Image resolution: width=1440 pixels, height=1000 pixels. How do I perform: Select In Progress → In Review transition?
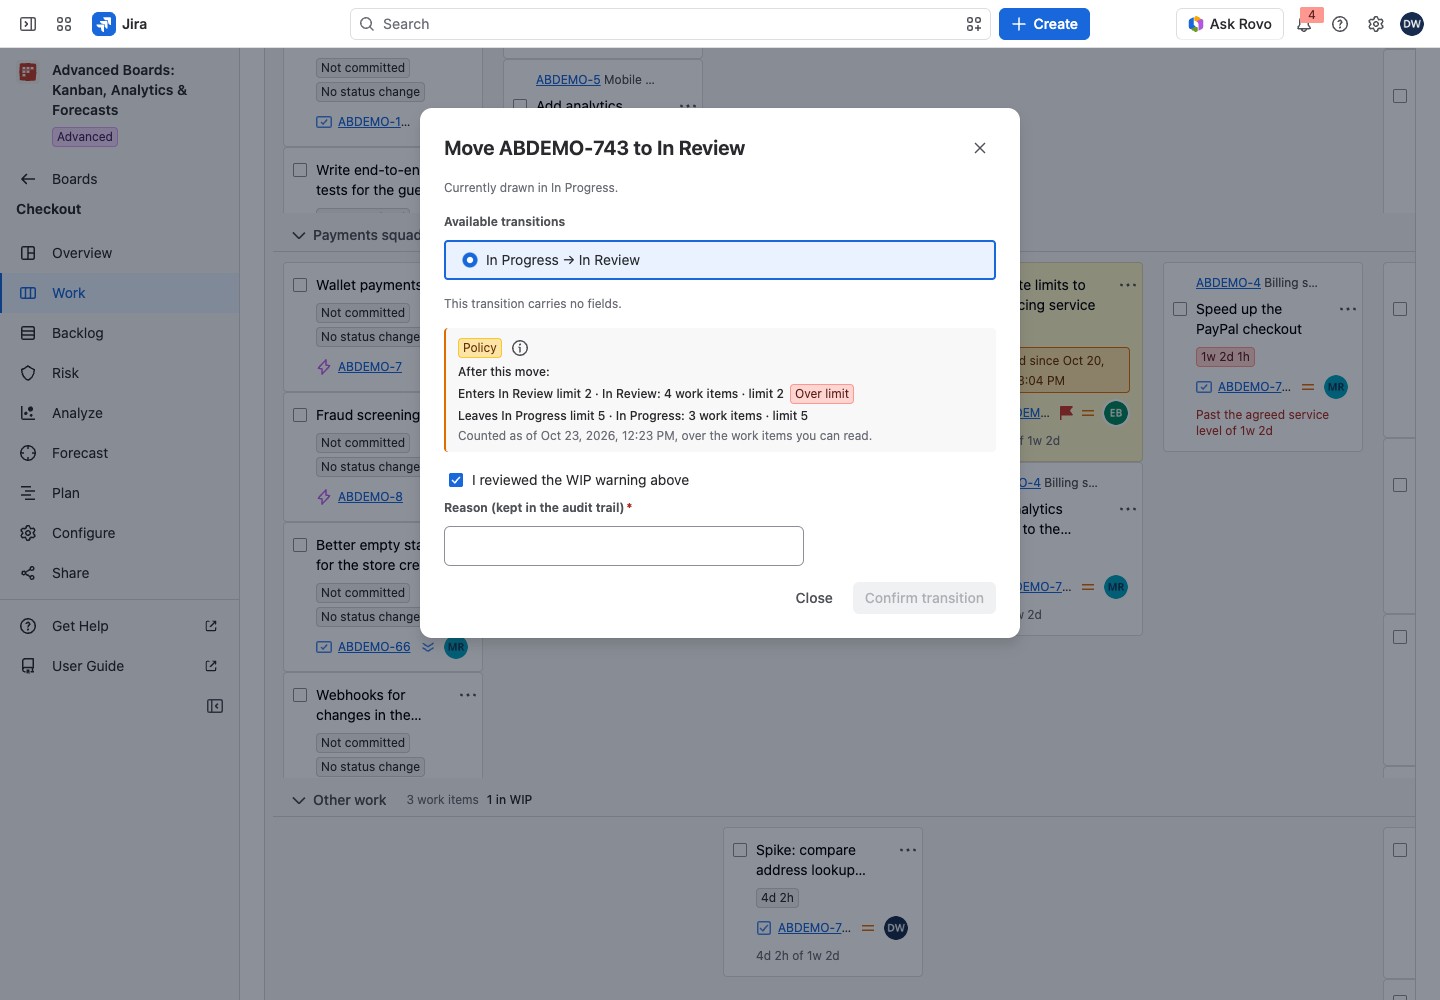click(720, 260)
